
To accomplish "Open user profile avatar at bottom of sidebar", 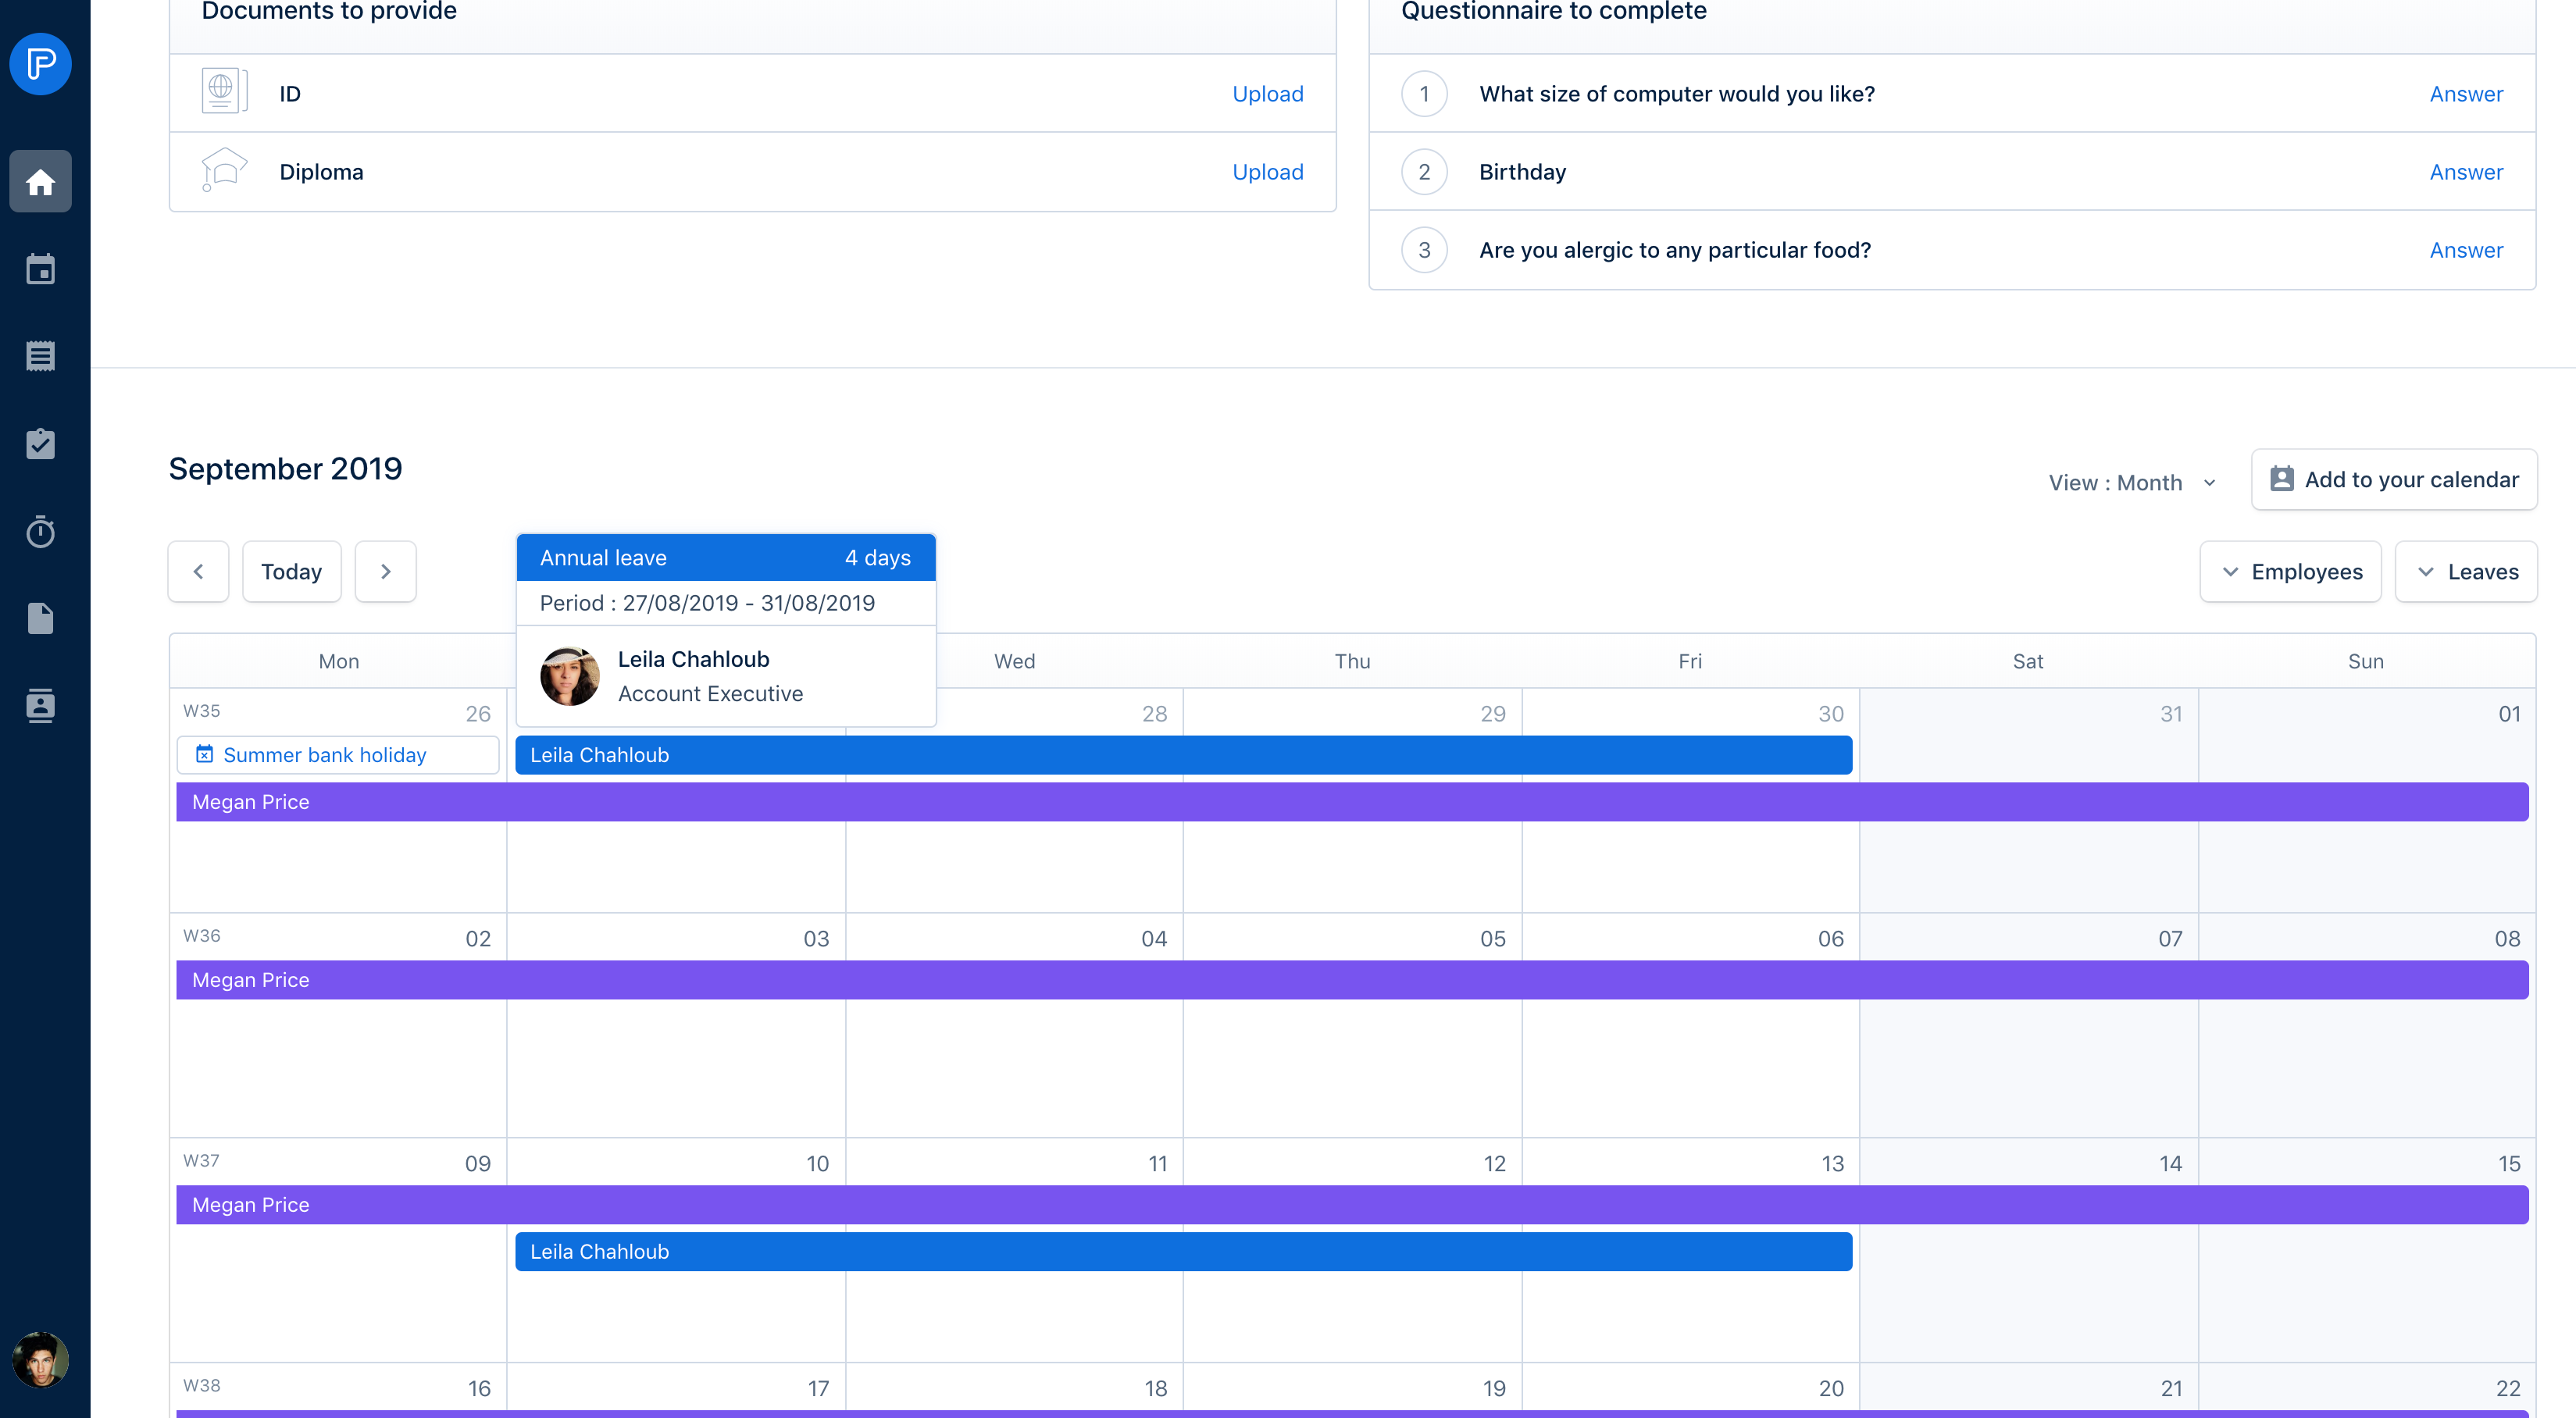I will (40, 1360).
